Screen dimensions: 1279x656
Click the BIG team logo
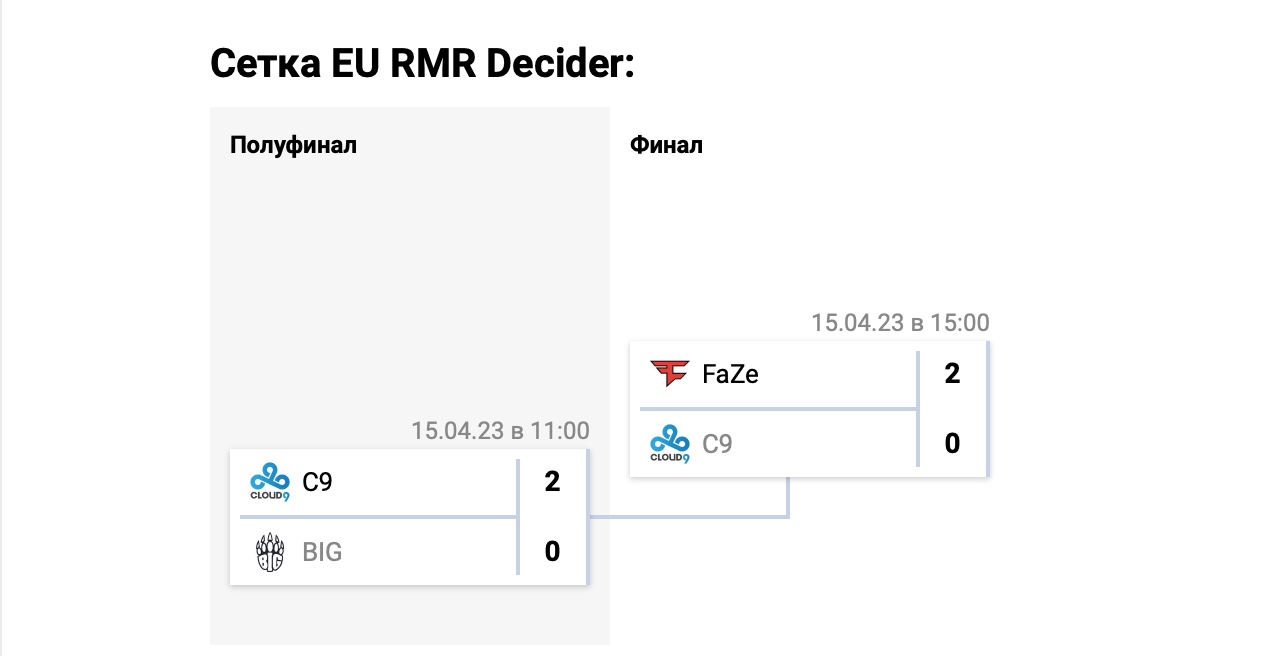click(270, 552)
